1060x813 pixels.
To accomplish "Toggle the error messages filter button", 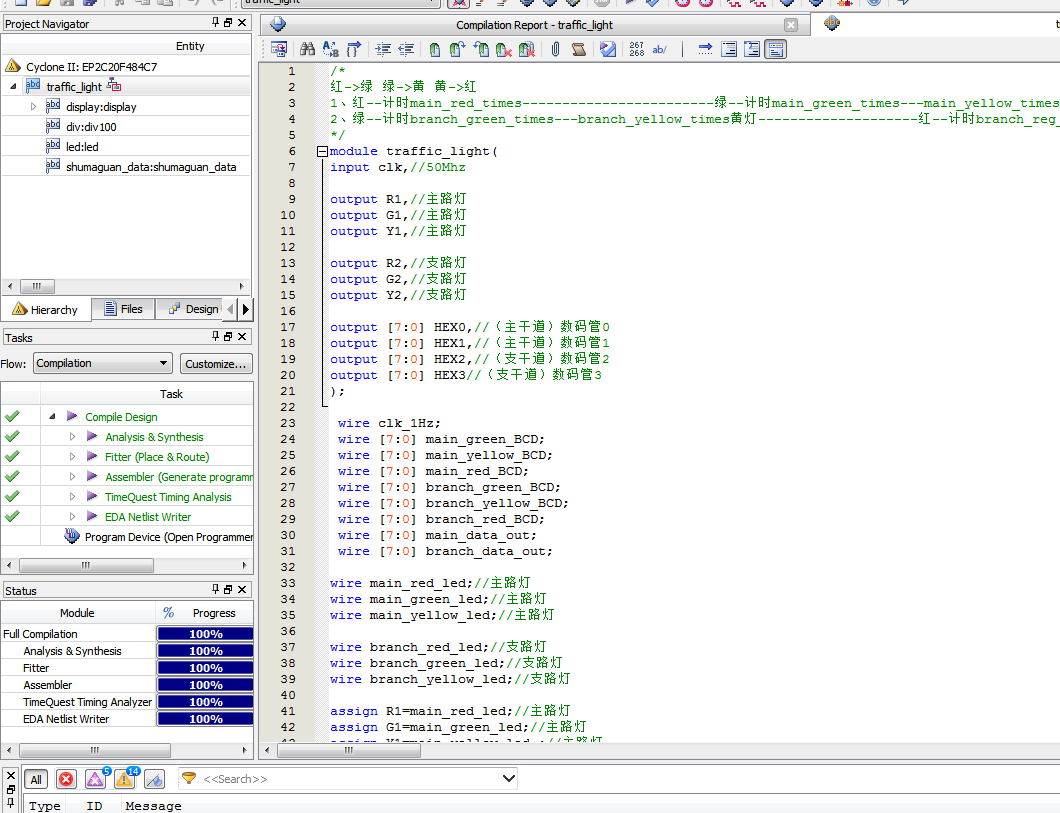I will click(x=66, y=779).
